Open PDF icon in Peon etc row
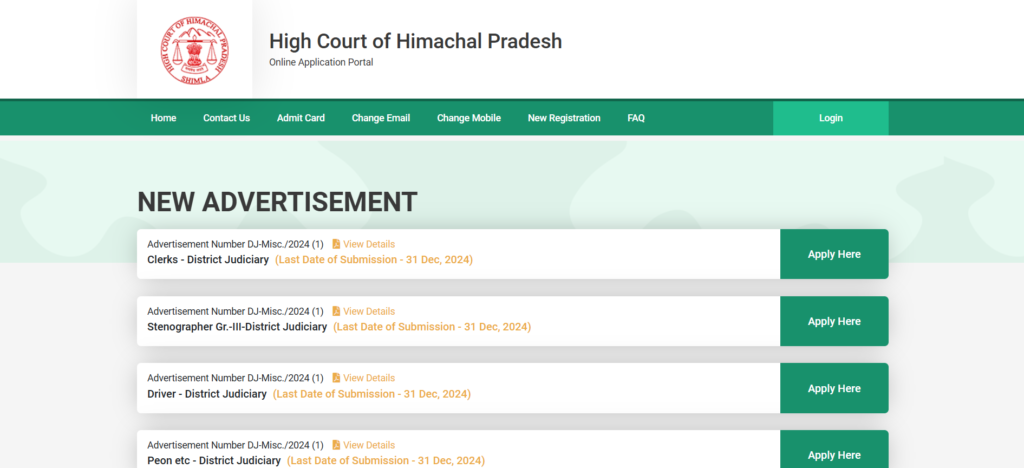The height and width of the screenshot is (468, 1024). [336, 445]
